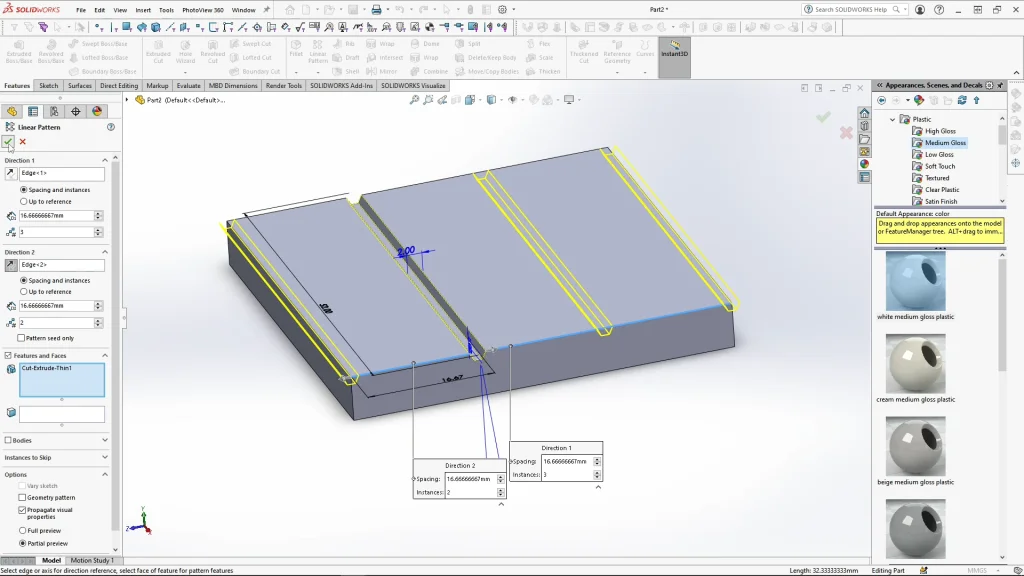This screenshot has width=1024, height=576.
Task: Pick the white medium gloss plastic swatch
Action: [914, 279]
